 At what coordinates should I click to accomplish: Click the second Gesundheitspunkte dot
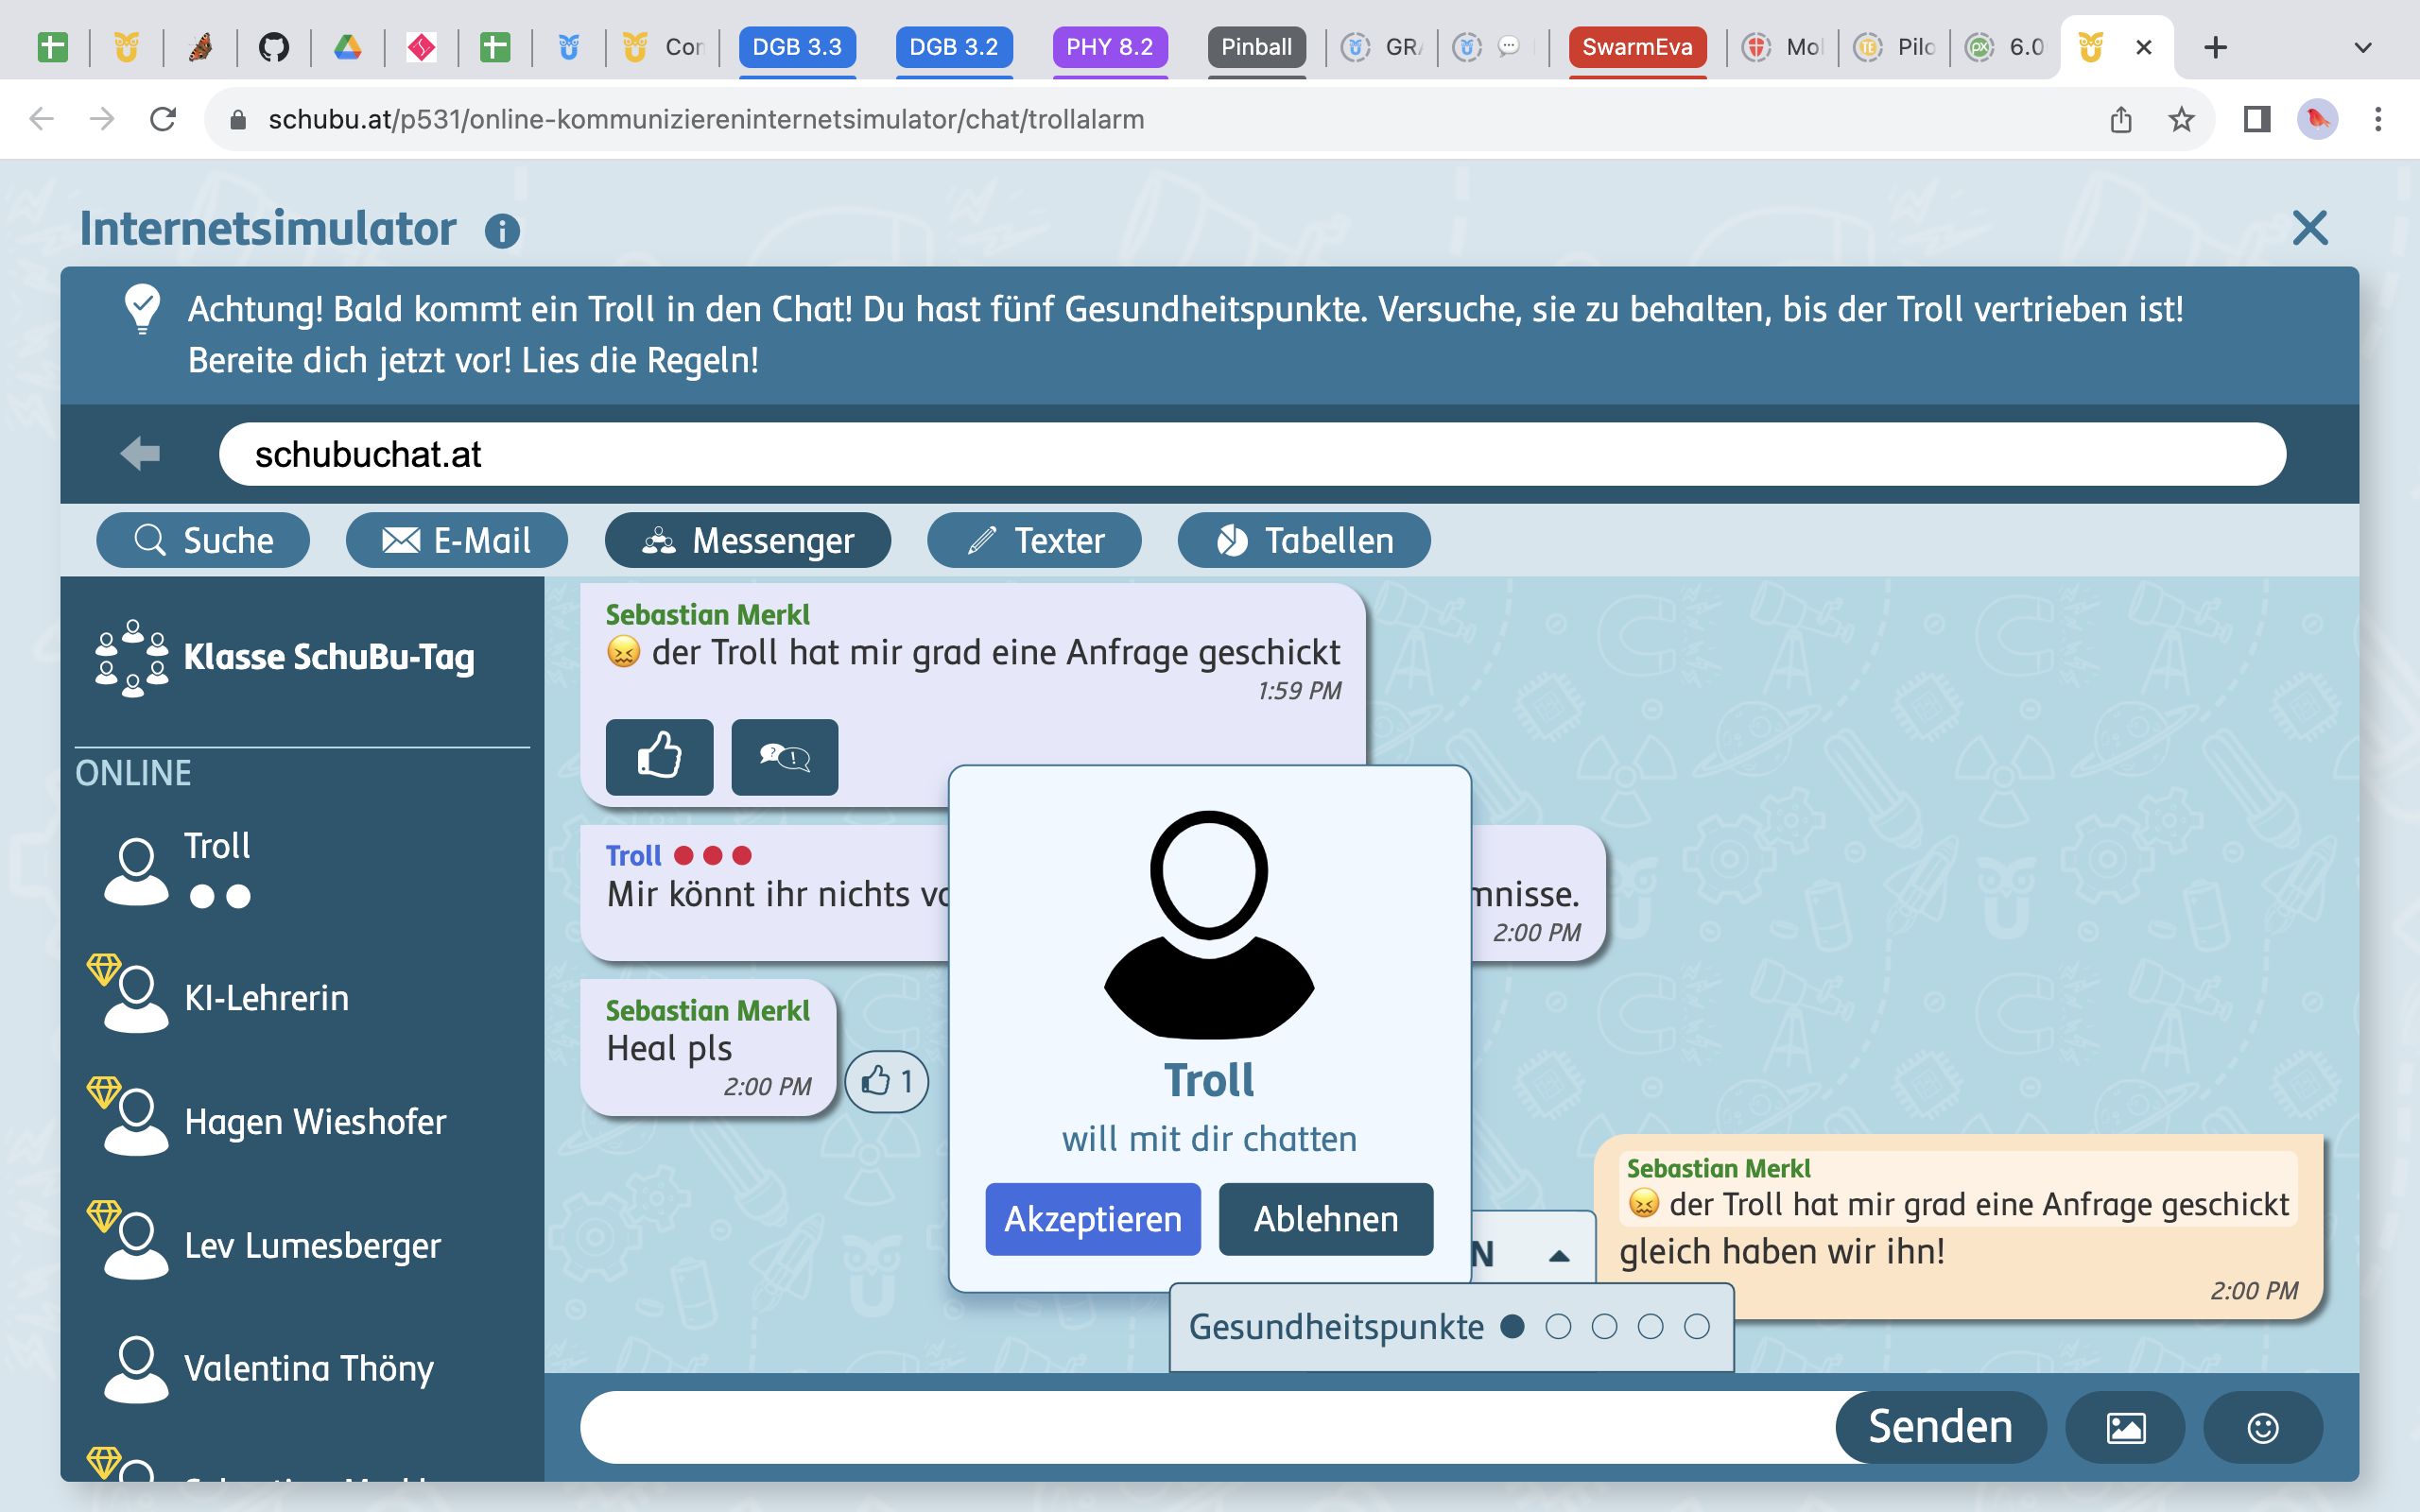pos(1559,1327)
